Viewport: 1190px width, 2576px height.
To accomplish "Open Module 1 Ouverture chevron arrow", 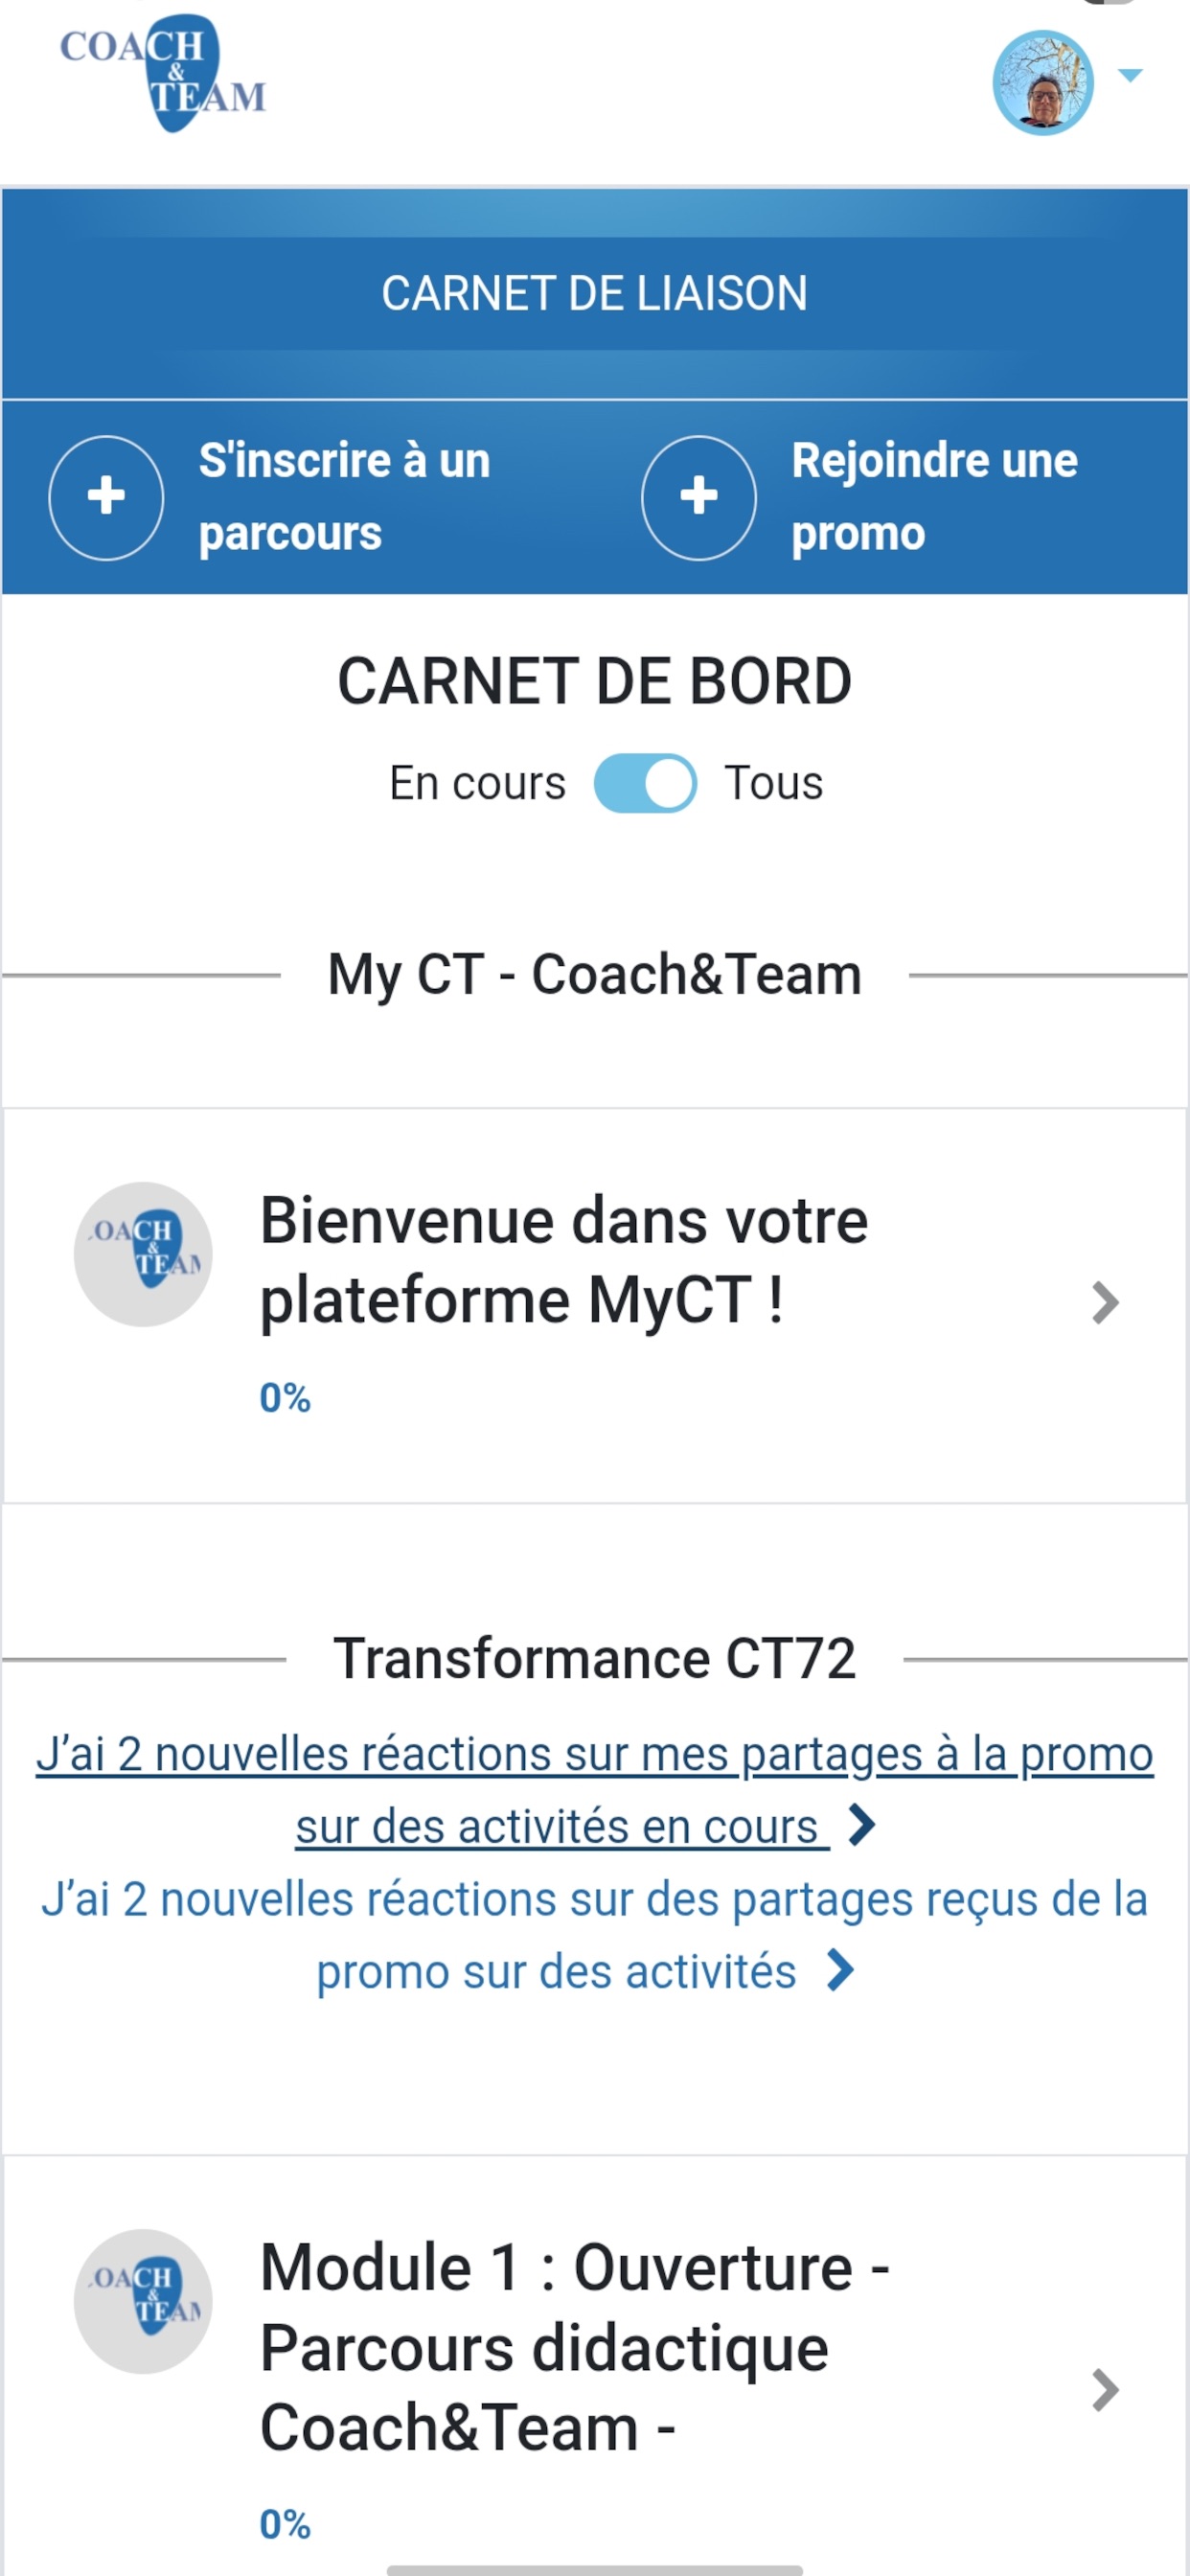I will pyautogui.click(x=1104, y=2391).
